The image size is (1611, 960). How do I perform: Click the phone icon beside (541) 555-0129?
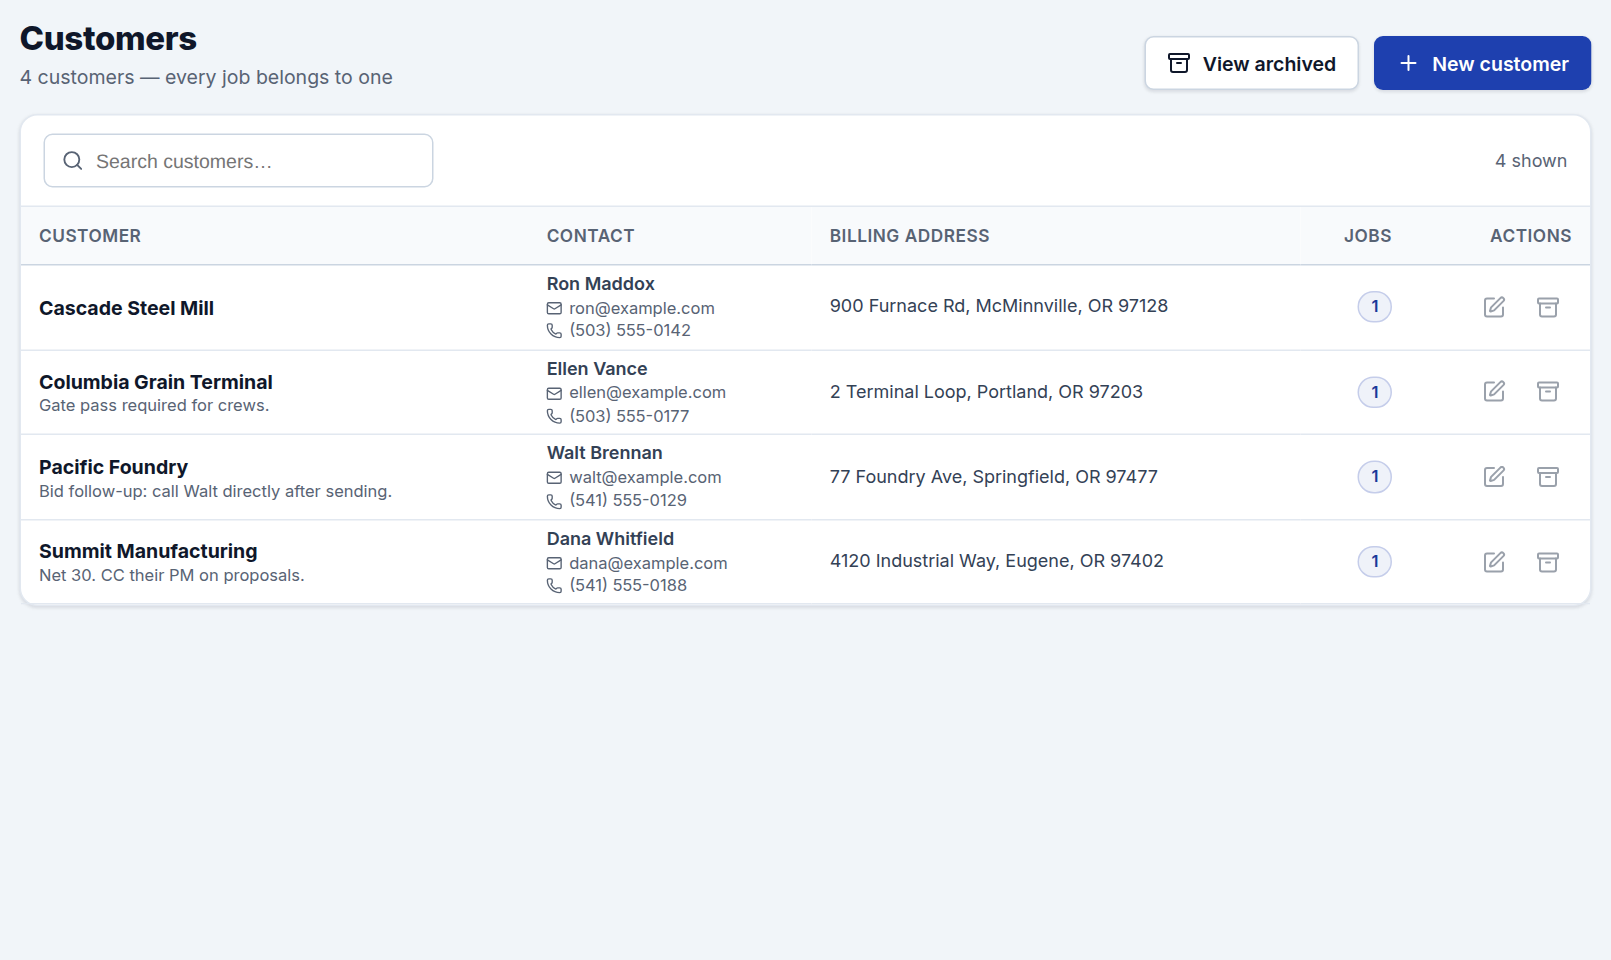[554, 501]
